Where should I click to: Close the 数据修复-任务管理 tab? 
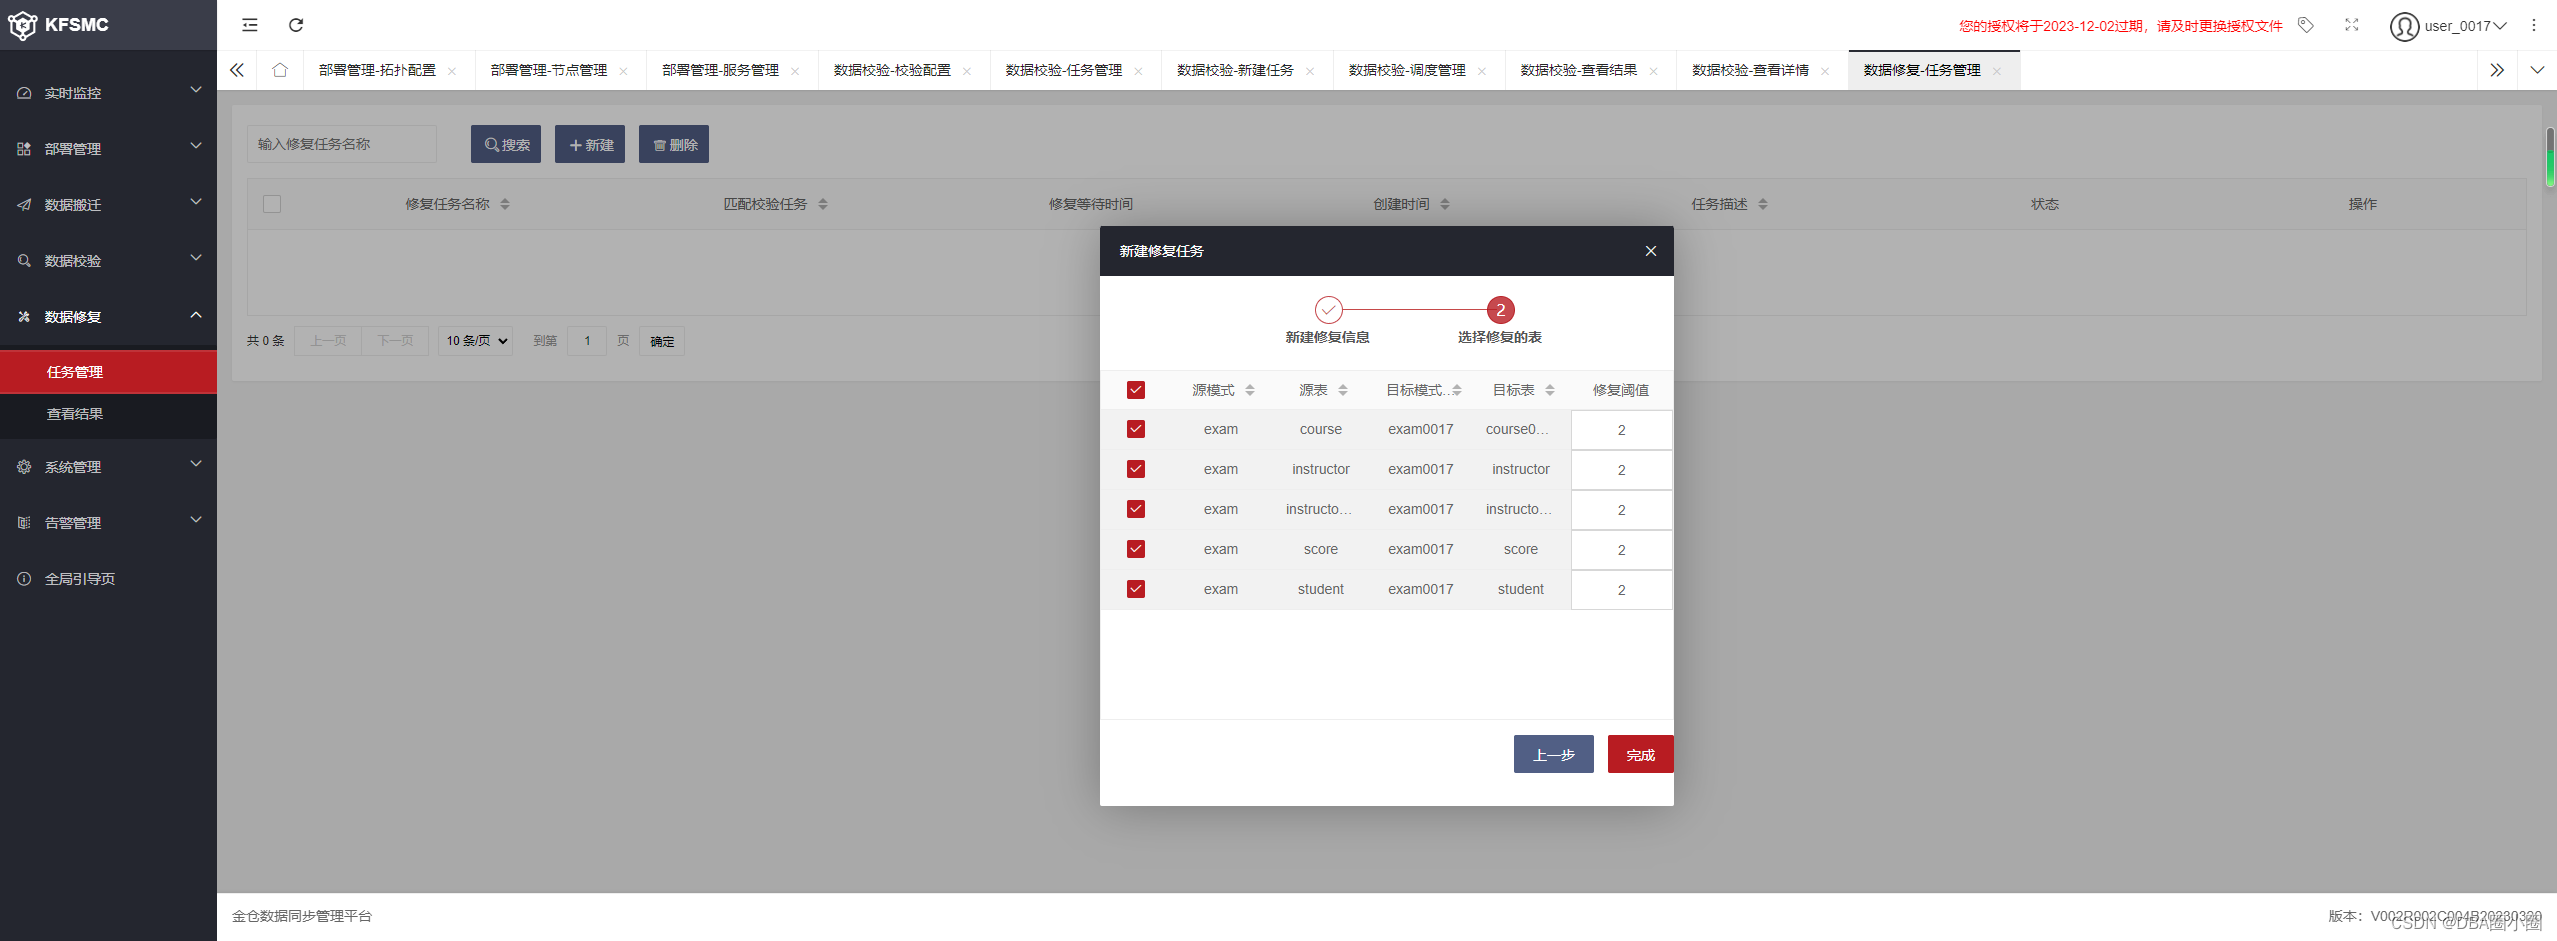[x=1996, y=71]
